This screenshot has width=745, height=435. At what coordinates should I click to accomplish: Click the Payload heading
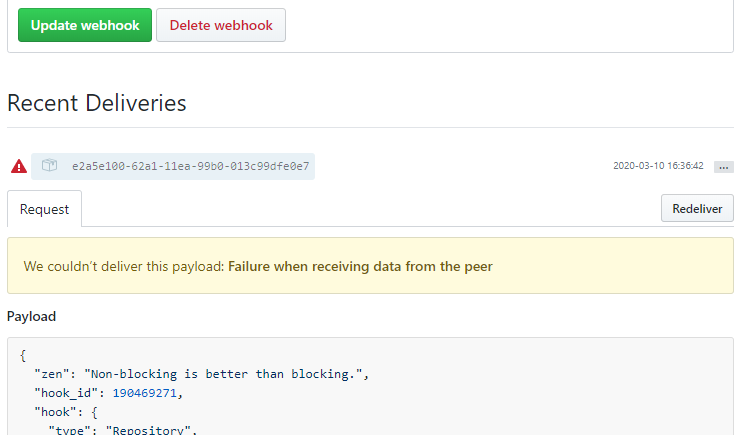click(x=31, y=316)
